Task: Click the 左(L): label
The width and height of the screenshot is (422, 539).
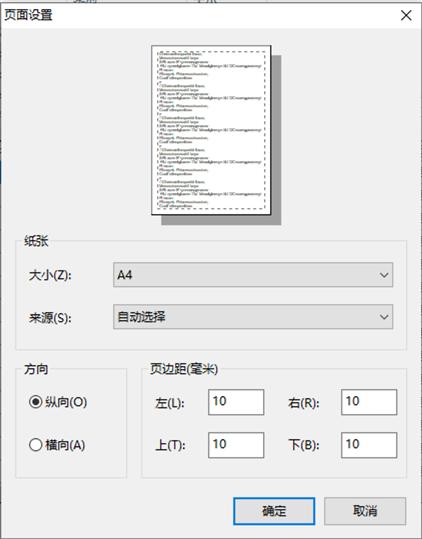Action: [x=170, y=403]
